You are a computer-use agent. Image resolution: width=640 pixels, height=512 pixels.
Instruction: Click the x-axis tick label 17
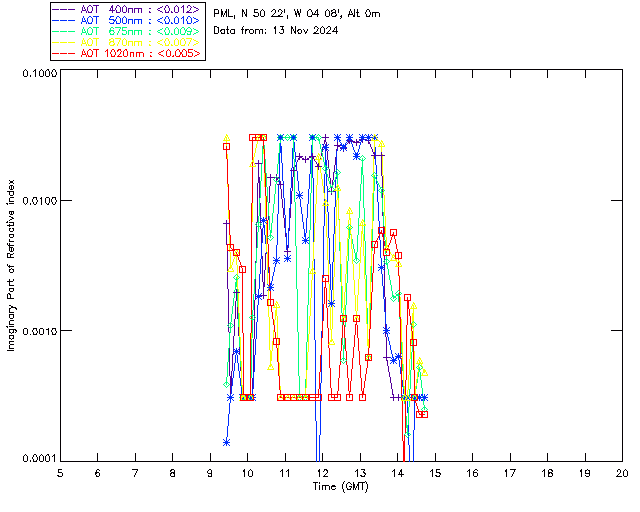510,473
